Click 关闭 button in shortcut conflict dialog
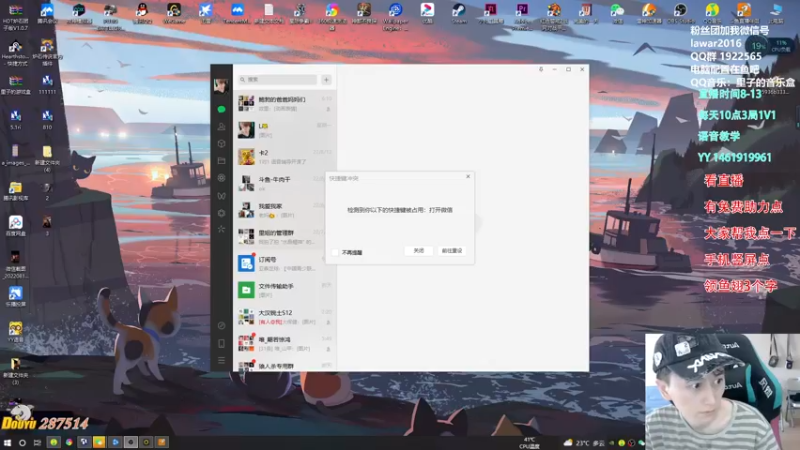The width and height of the screenshot is (800, 450). click(418, 251)
